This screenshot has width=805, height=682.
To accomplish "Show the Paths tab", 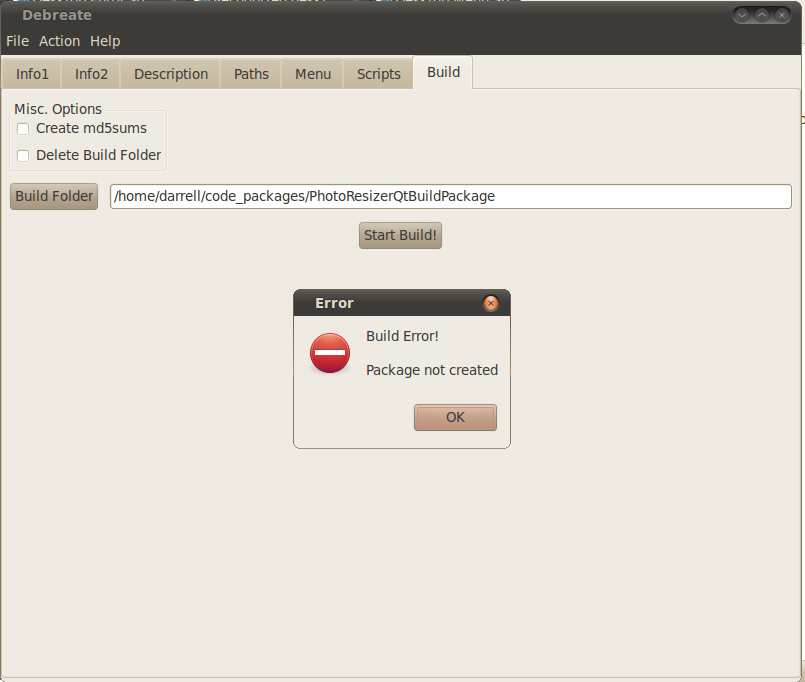I will tap(251, 74).
